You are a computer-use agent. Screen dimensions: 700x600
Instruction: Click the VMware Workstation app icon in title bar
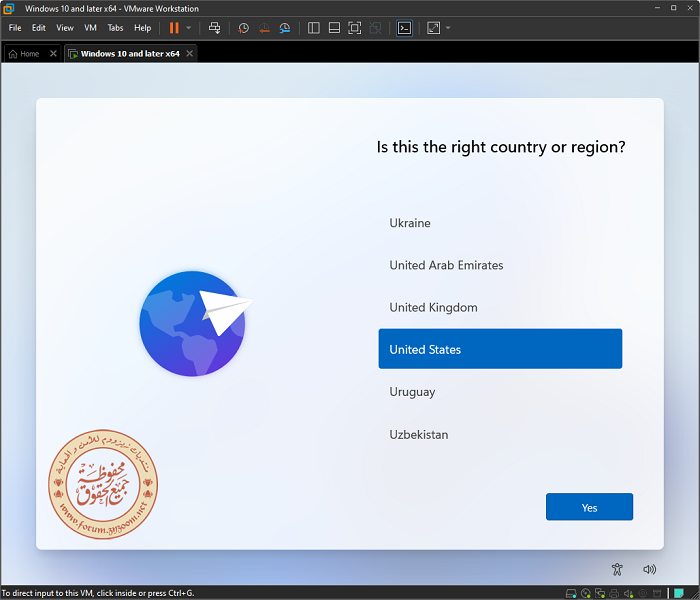pos(8,8)
